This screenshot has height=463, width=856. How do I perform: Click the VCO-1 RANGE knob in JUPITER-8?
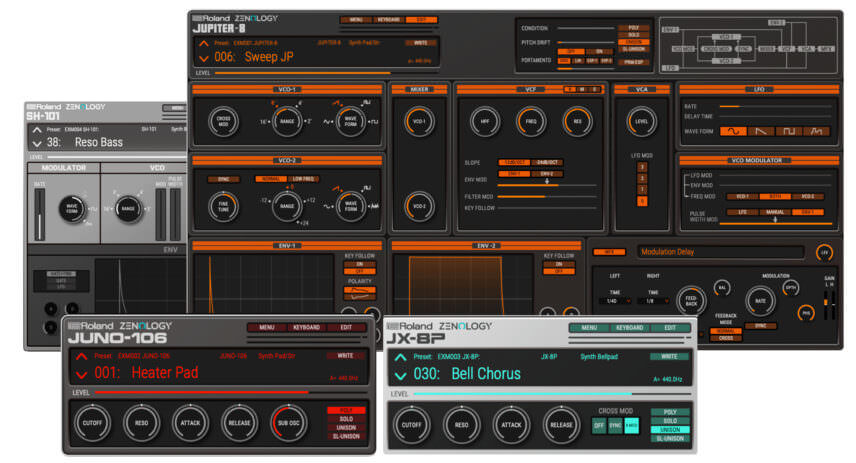[287, 121]
